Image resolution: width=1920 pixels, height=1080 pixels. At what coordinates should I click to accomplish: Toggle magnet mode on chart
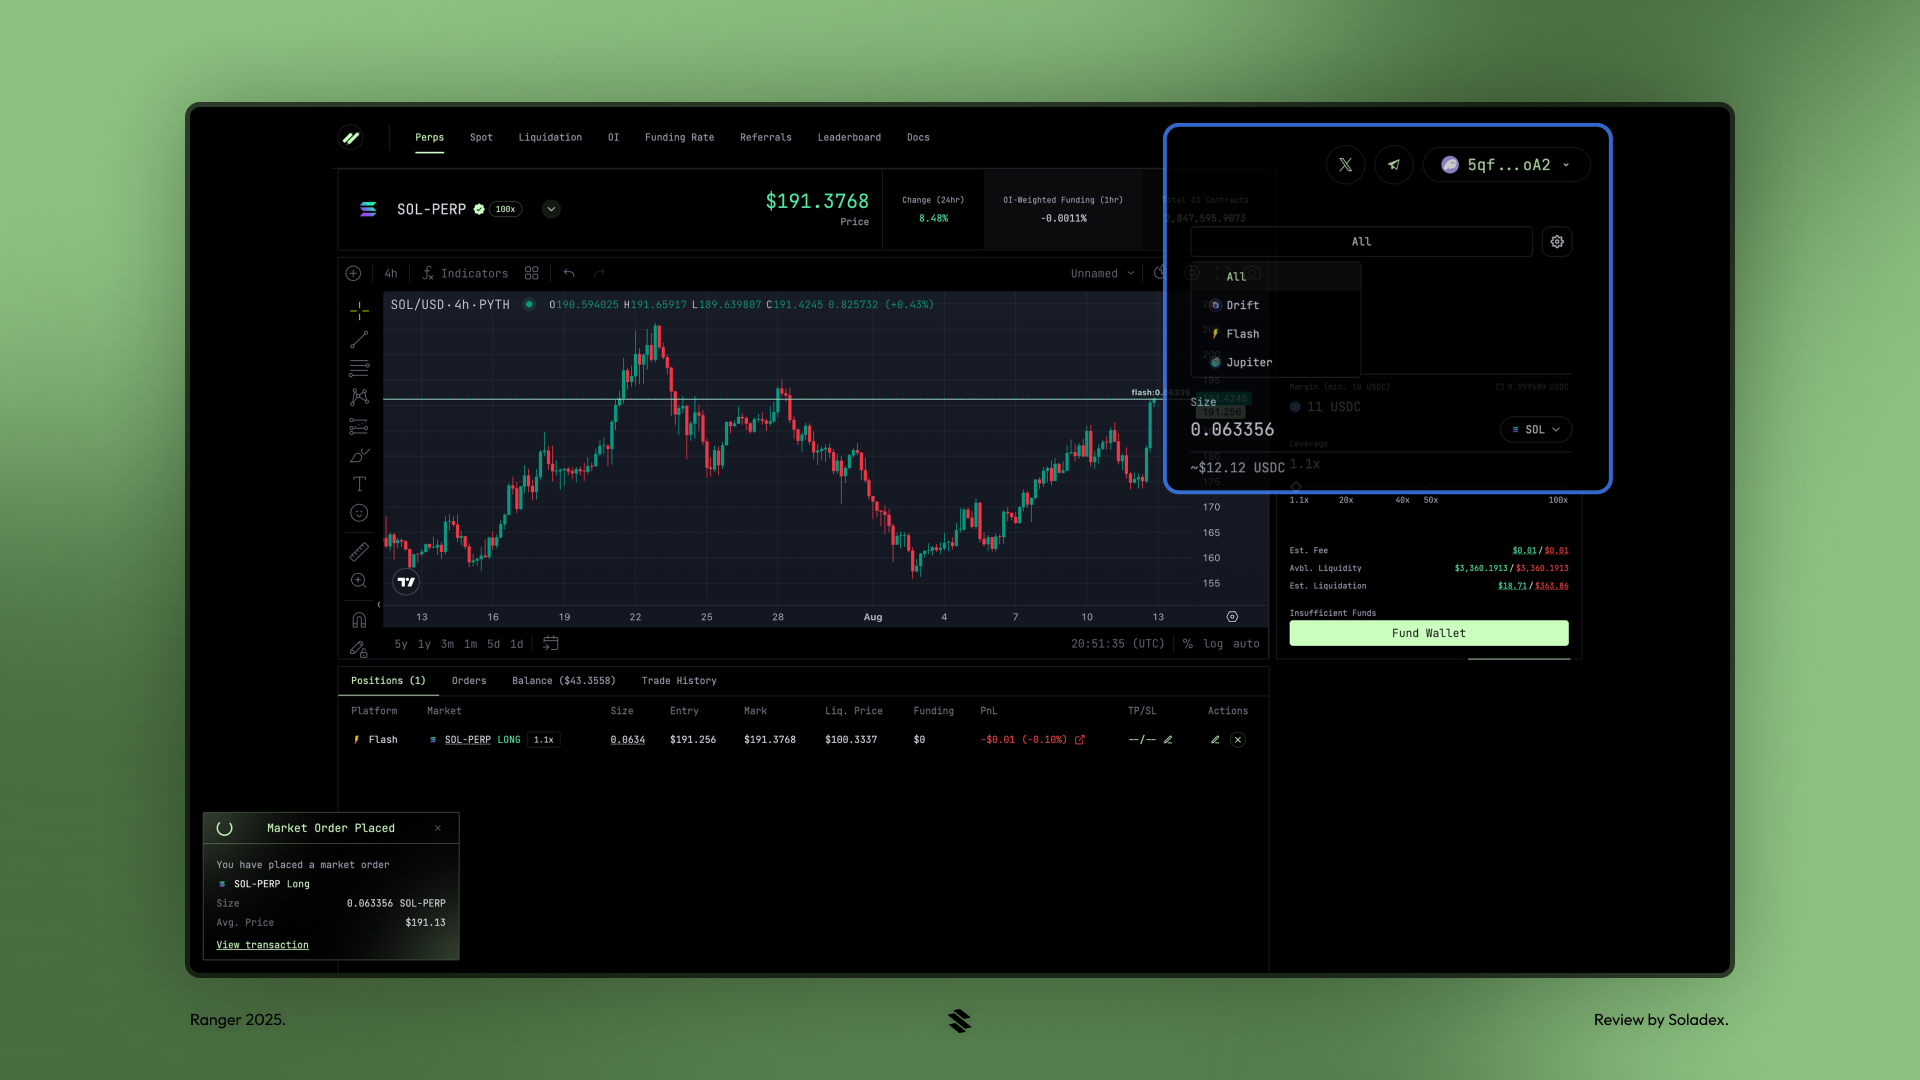(359, 620)
